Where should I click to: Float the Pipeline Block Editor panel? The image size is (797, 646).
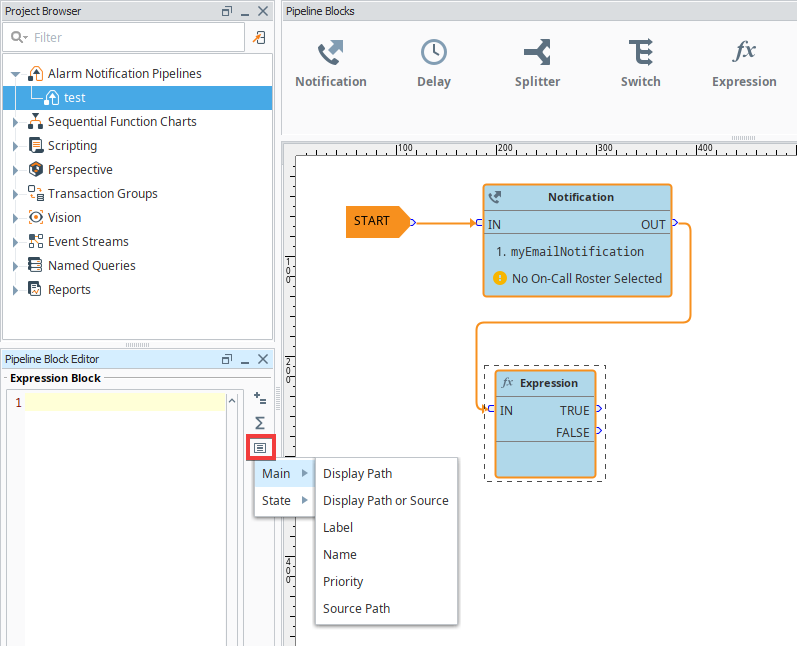tap(227, 359)
